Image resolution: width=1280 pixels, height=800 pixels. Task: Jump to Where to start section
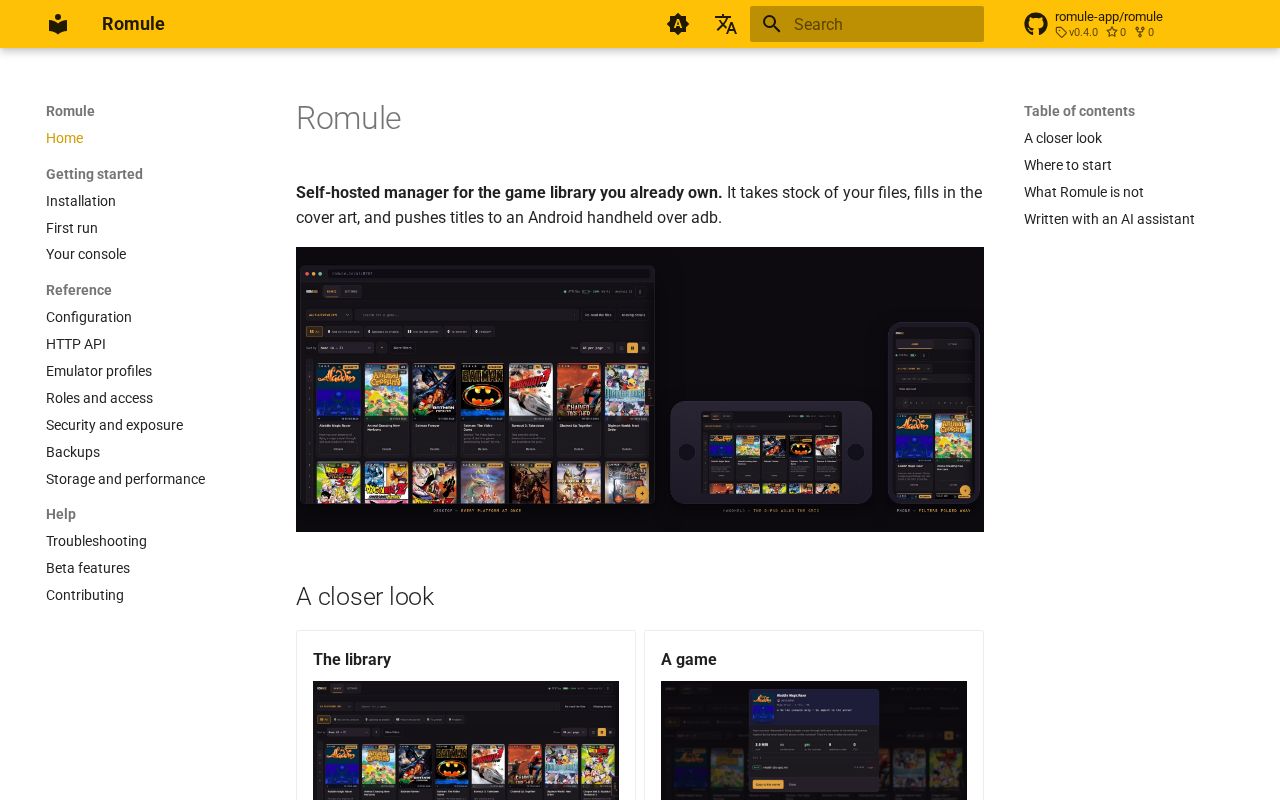click(x=1068, y=165)
